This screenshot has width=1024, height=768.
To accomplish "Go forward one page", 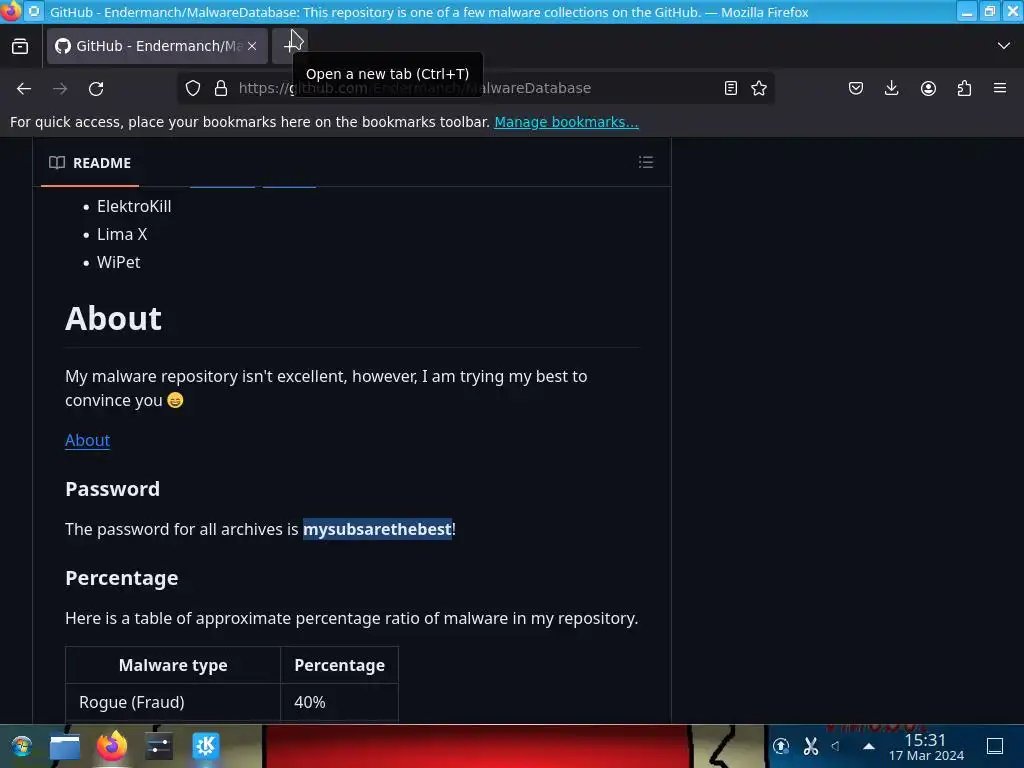I will (x=60, y=88).
